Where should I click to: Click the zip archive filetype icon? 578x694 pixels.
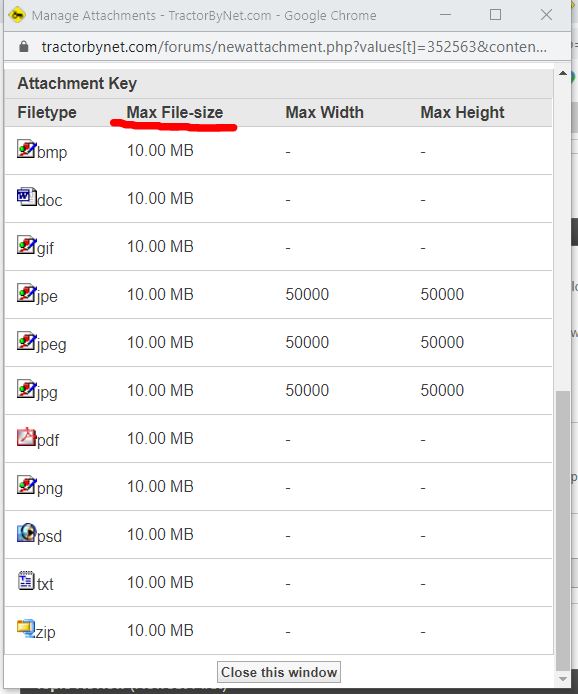[x=26, y=629]
